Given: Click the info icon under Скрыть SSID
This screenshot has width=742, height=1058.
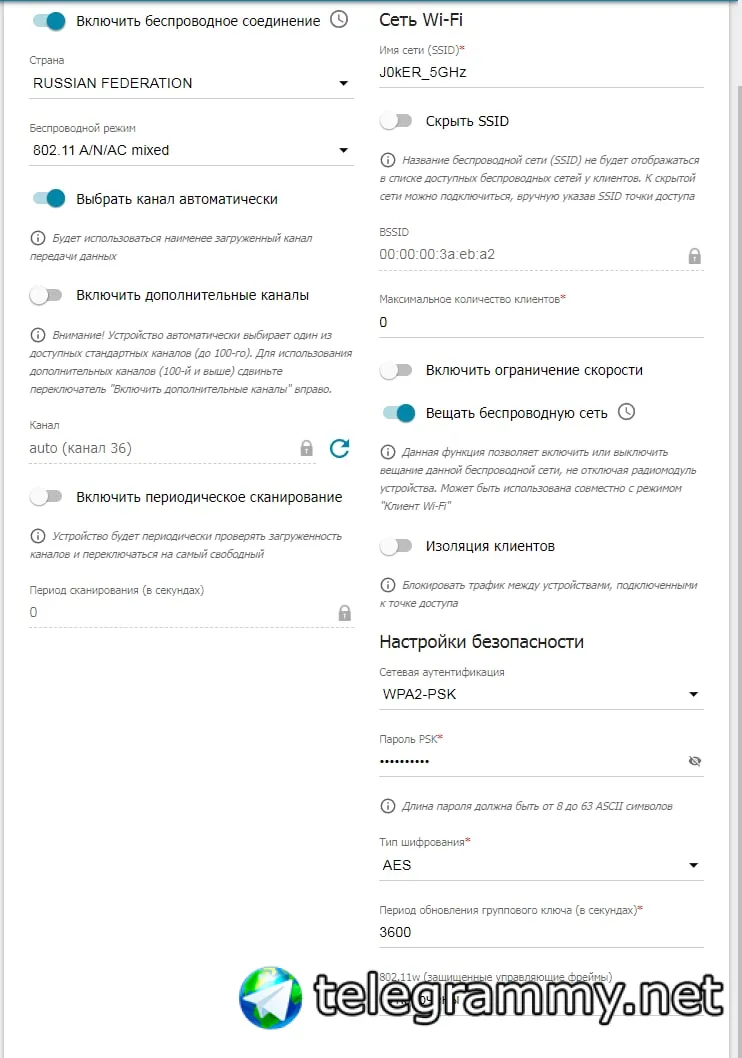Looking at the screenshot, I should (x=388, y=160).
